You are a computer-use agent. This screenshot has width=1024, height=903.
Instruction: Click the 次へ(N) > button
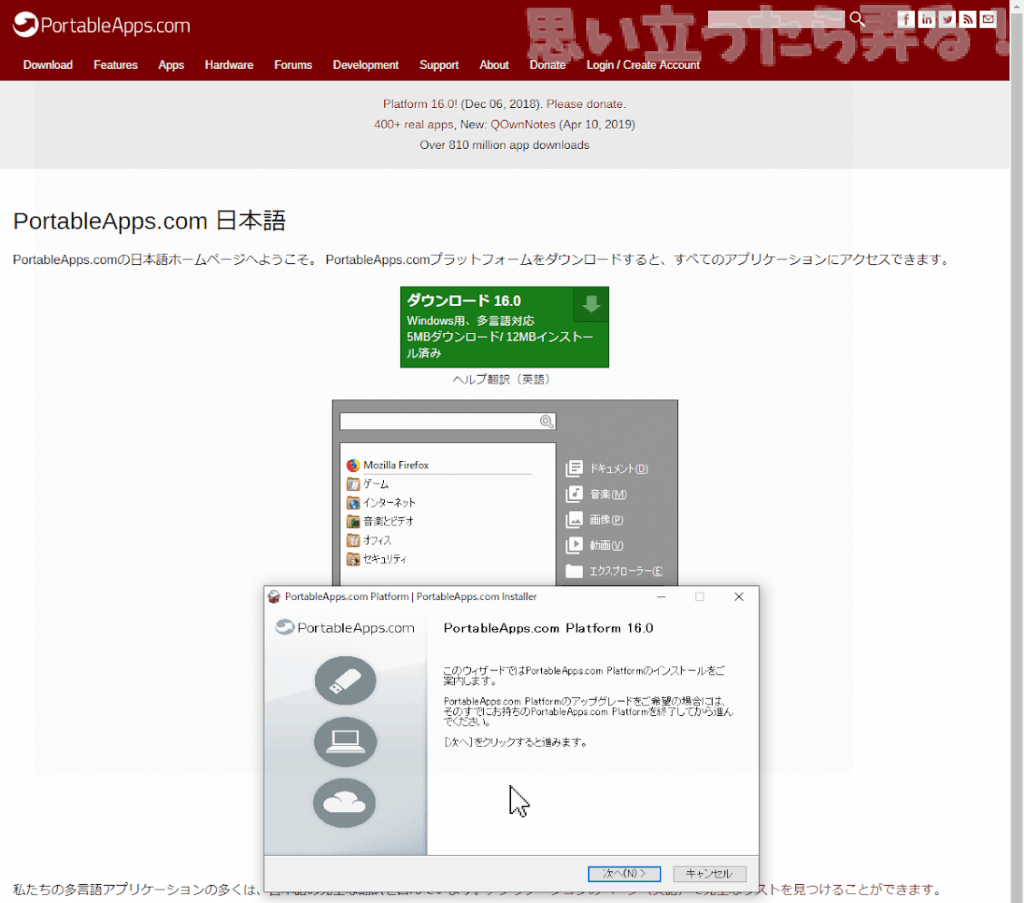coord(624,874)
